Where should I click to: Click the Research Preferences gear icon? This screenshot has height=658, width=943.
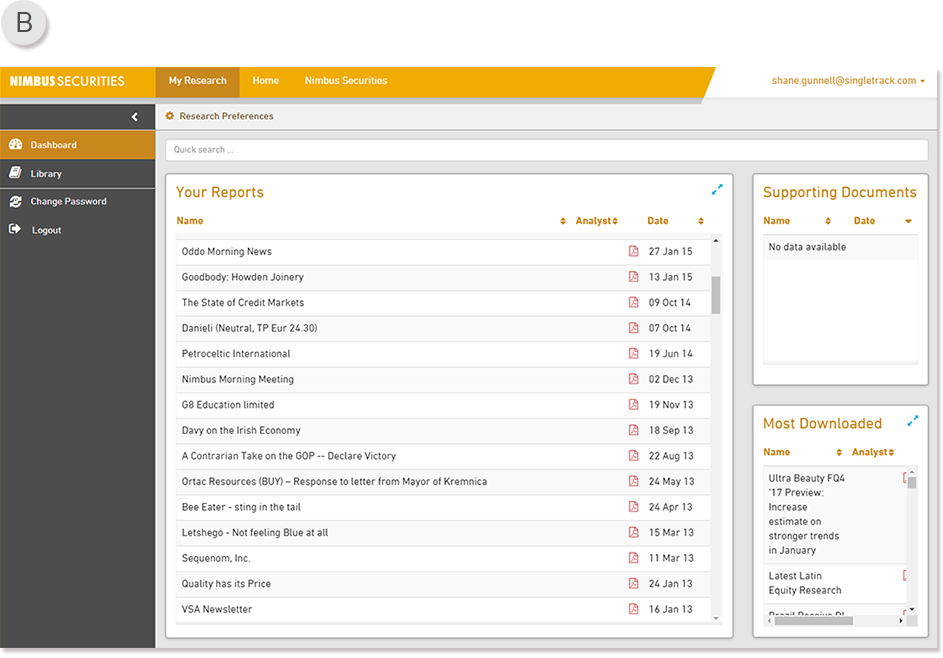click(x=170, y=116)
